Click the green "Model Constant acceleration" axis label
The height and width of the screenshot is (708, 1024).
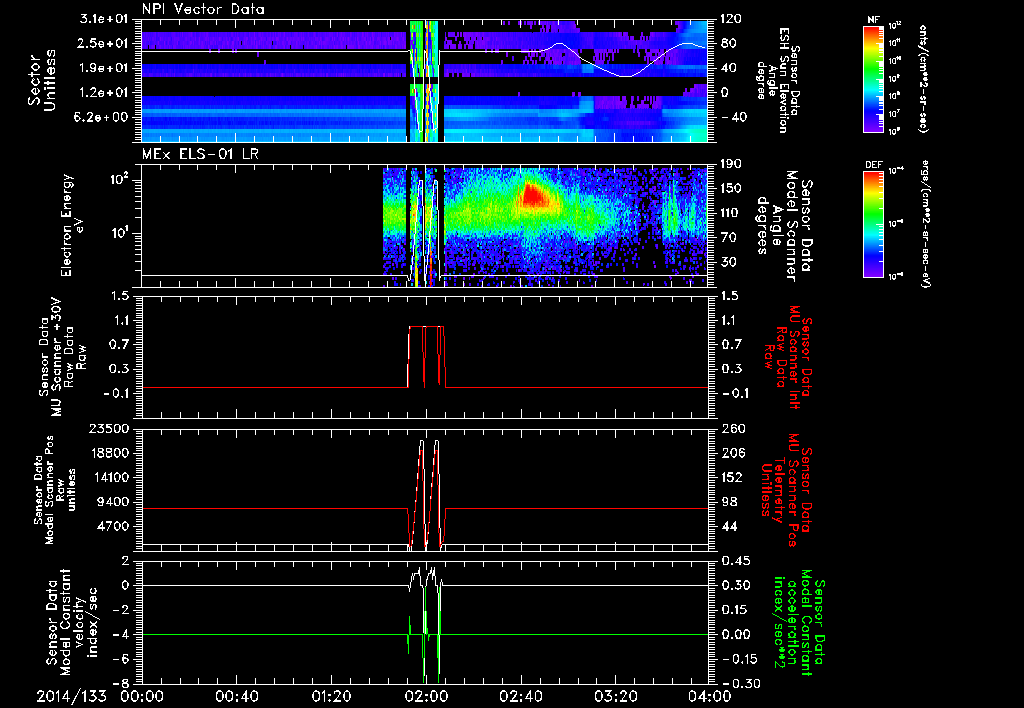797,622
